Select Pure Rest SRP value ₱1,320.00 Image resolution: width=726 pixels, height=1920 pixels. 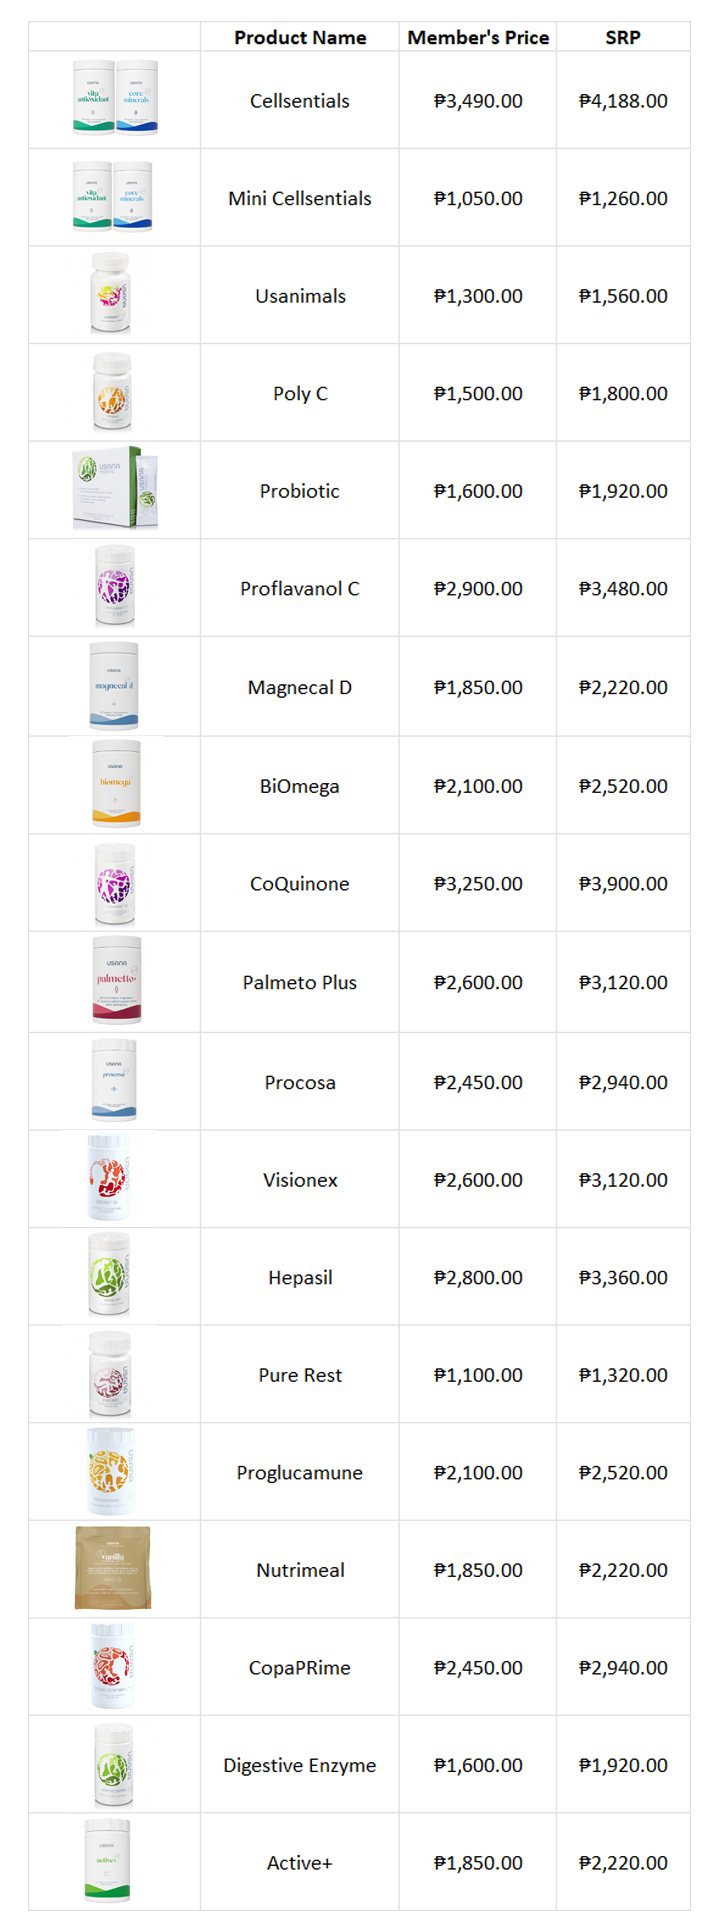coord(623,1376)
